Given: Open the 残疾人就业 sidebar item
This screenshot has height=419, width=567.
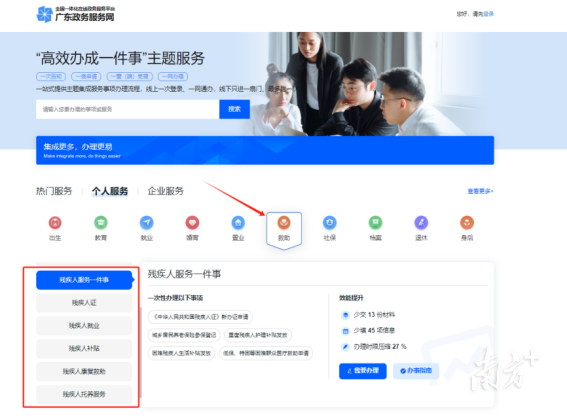Looking at the screenshot, I should [x=84, y=325].
